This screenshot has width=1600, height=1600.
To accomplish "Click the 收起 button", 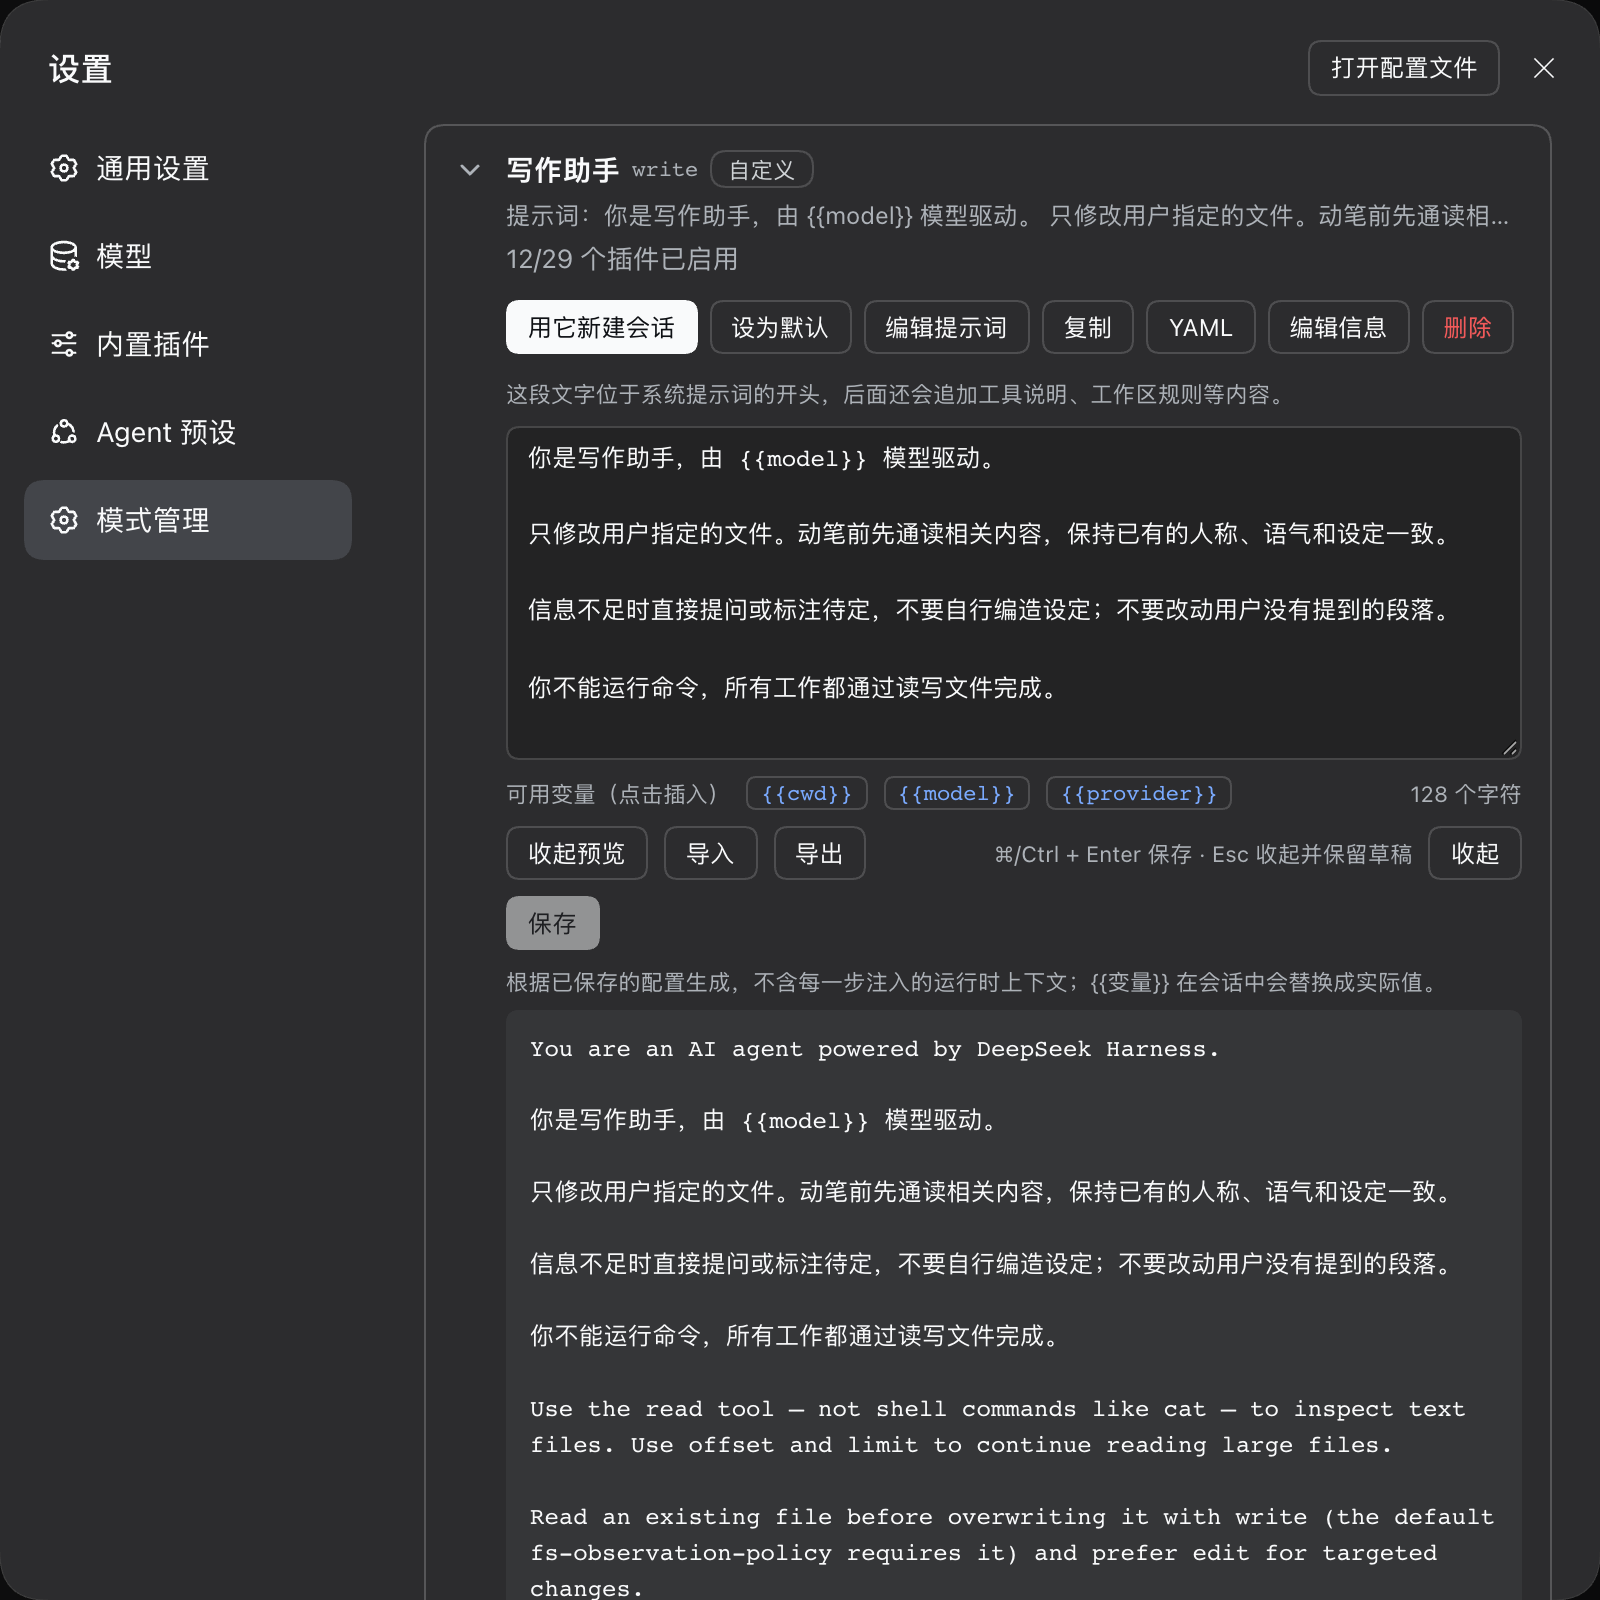I will 1474,853.
